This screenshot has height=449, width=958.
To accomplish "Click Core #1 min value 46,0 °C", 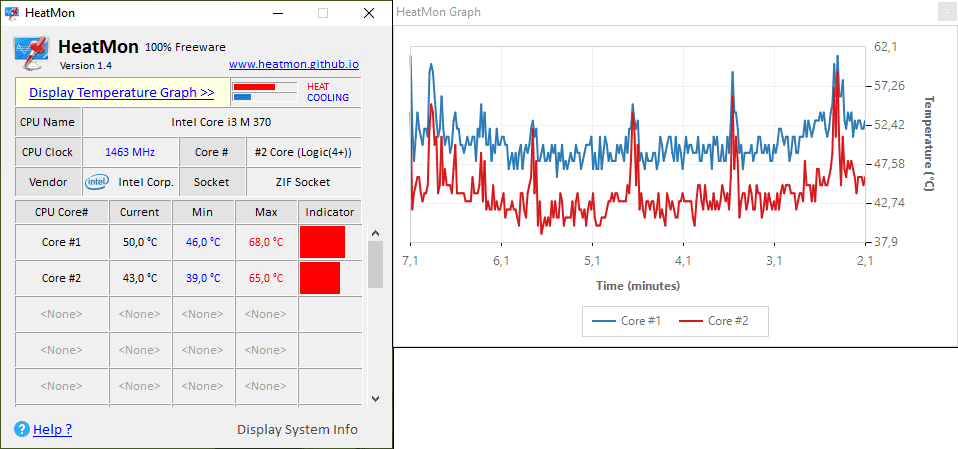I will 203,242.
